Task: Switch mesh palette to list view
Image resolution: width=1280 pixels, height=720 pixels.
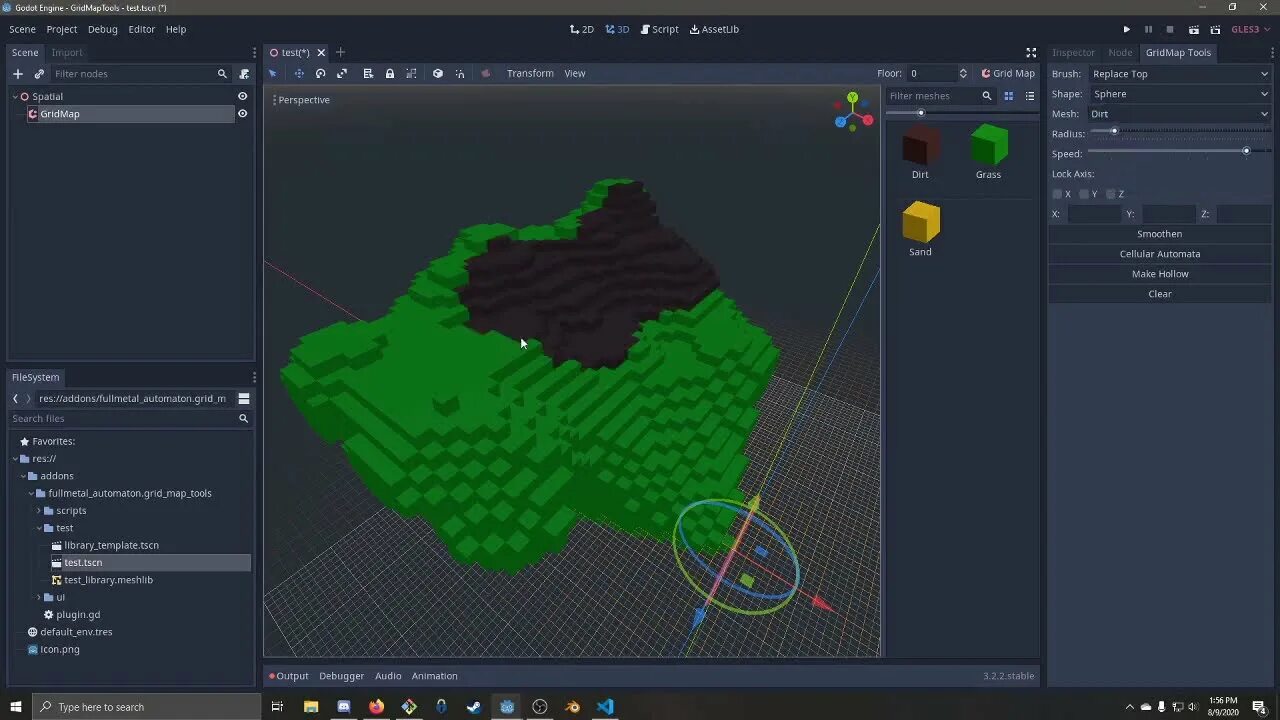Action: (1029, 96)
